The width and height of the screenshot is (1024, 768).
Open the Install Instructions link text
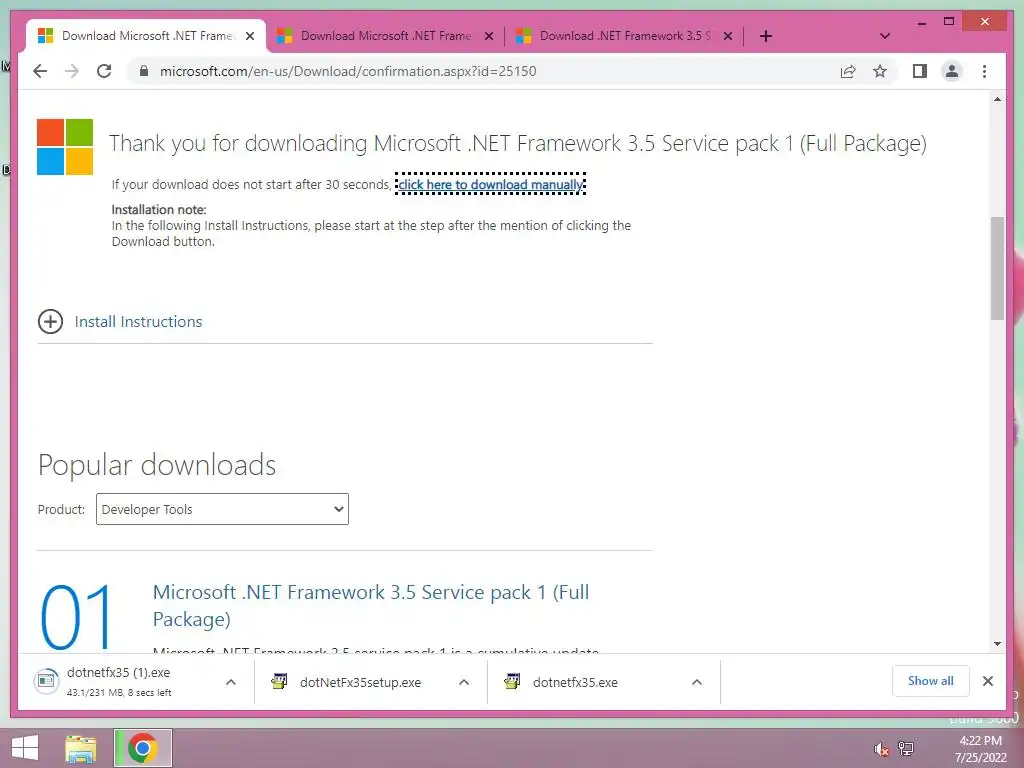pos(138,321)
